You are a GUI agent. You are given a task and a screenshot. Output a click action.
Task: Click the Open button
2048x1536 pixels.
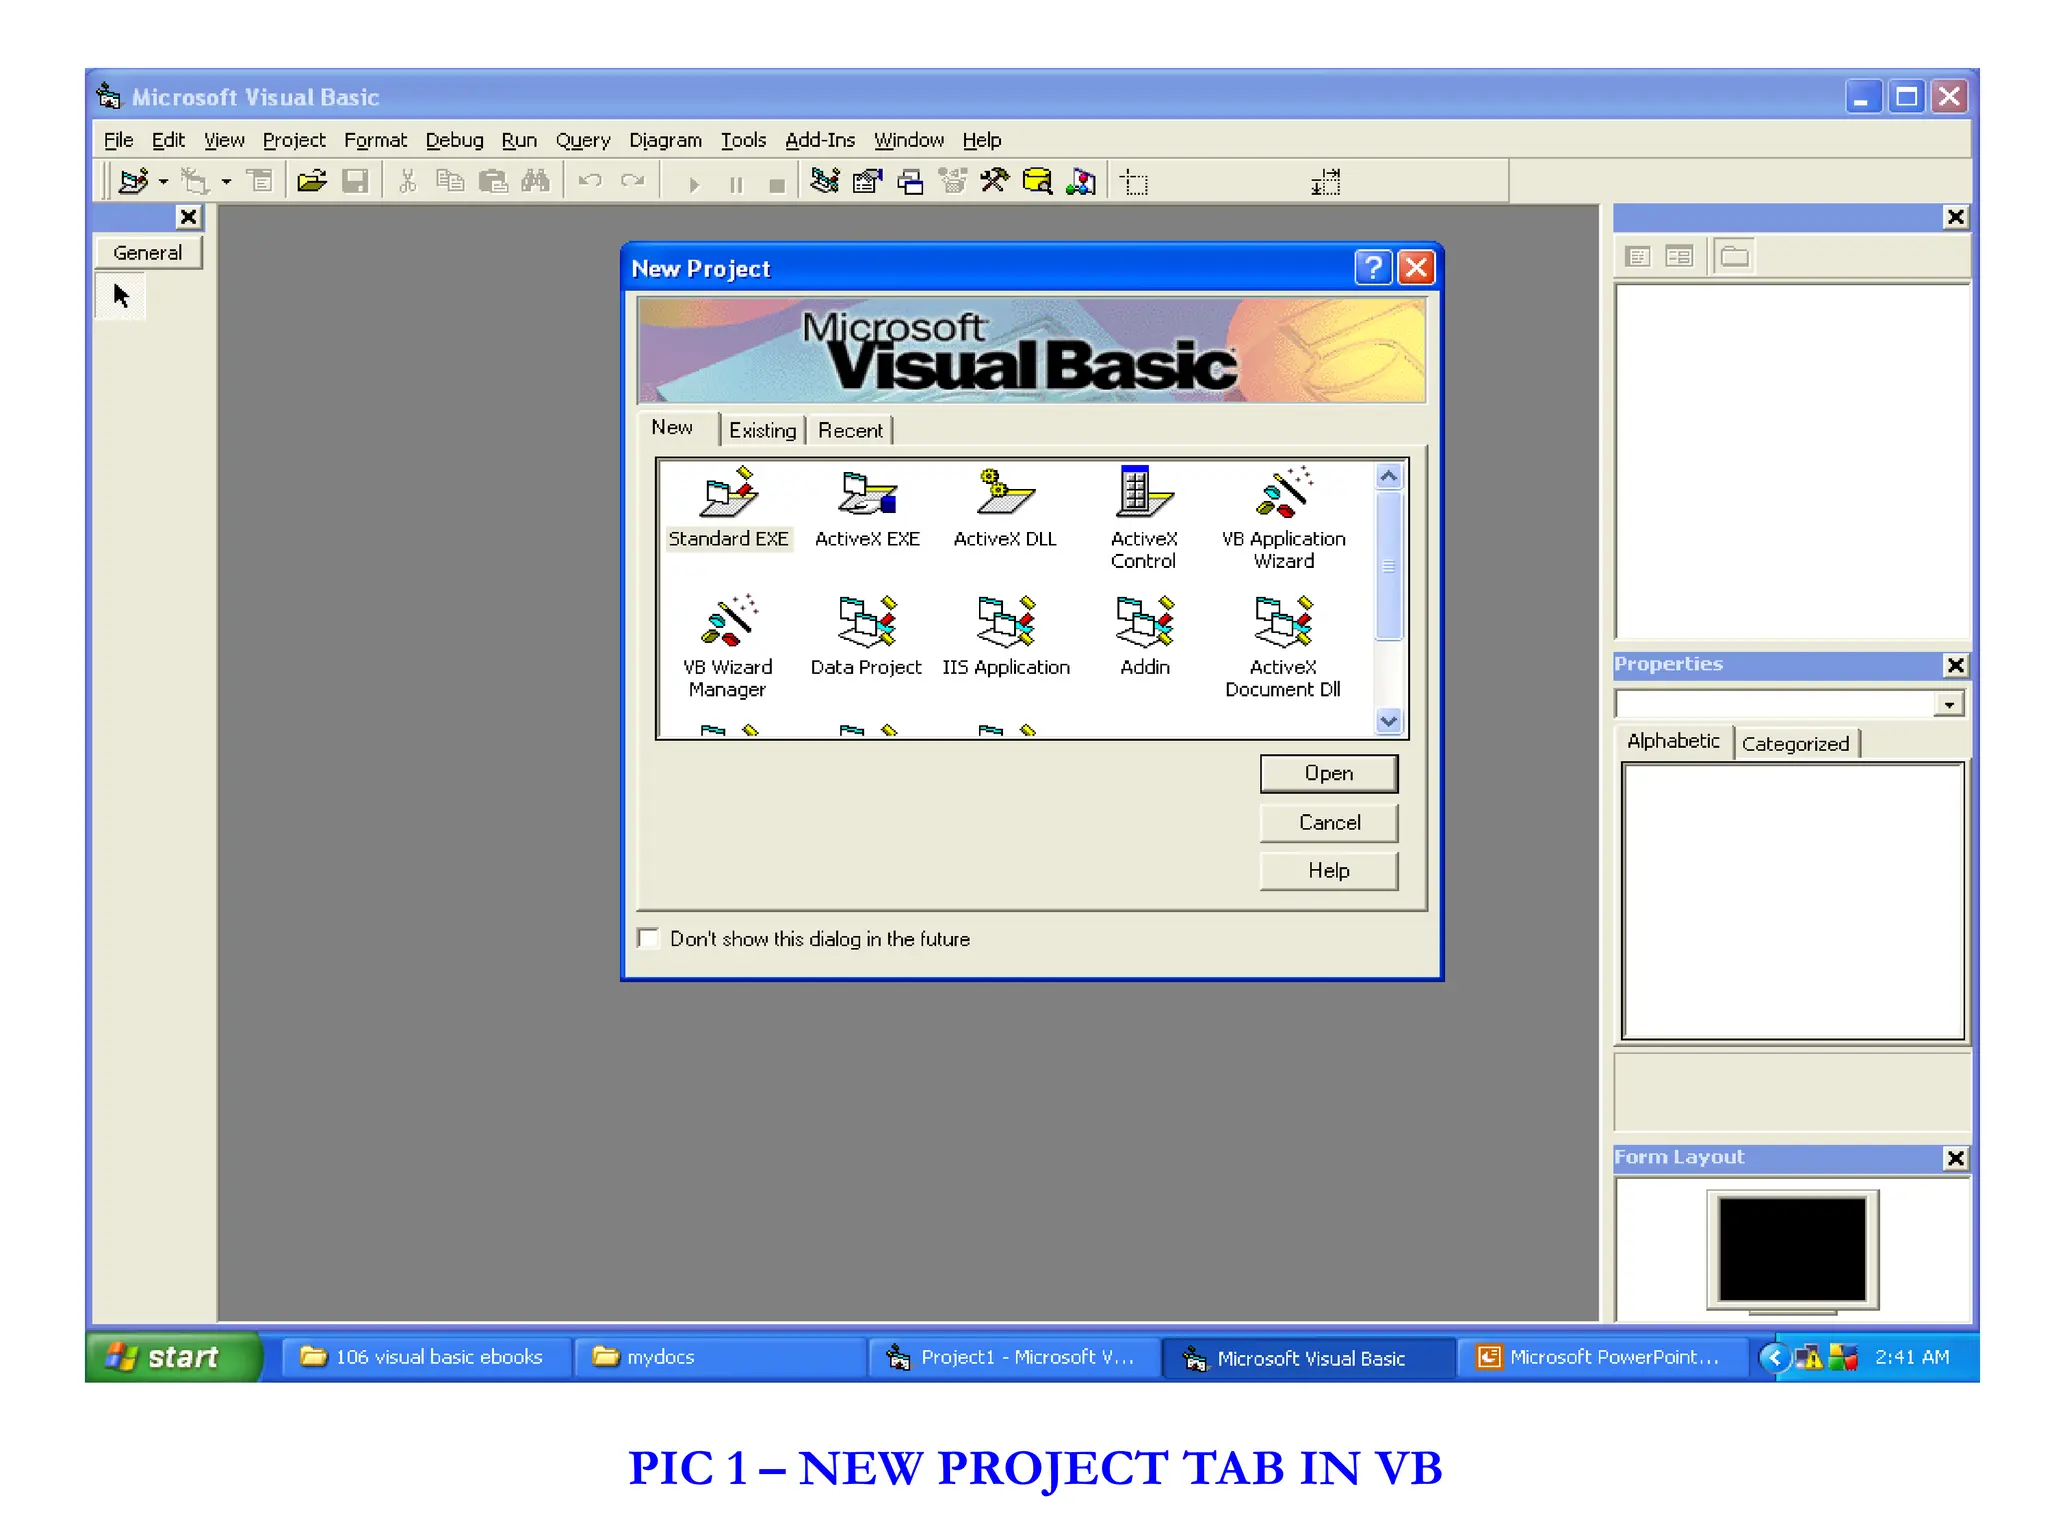point(1328,773)
